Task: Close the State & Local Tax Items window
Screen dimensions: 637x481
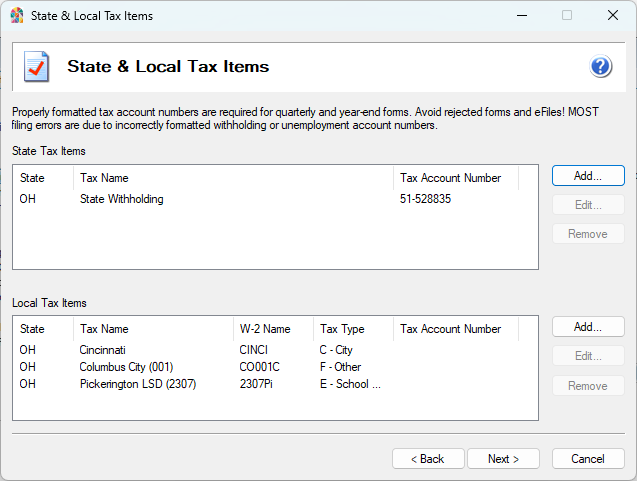Action: pyautogui.click(x=613, y=16)
